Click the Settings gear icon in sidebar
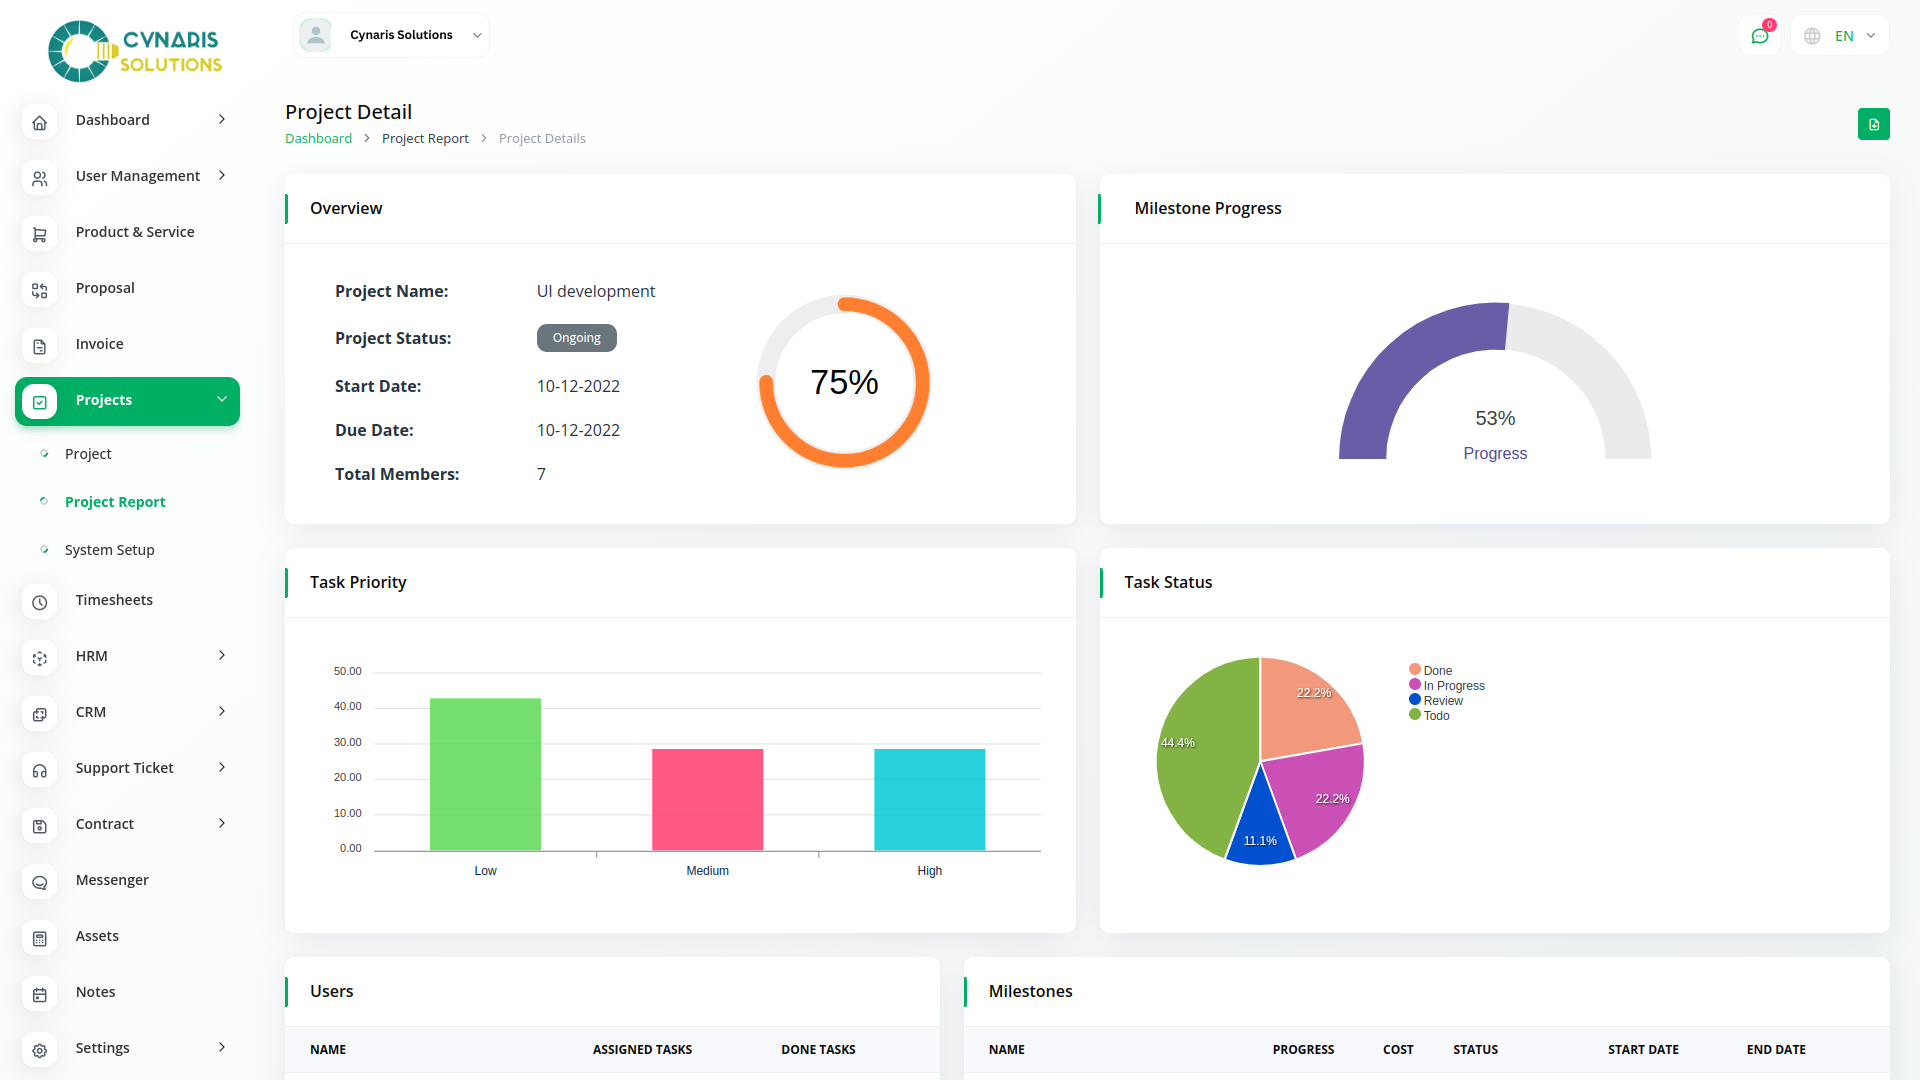This screenshot has height=1080, width=1920. click(x=40, y=1050)
